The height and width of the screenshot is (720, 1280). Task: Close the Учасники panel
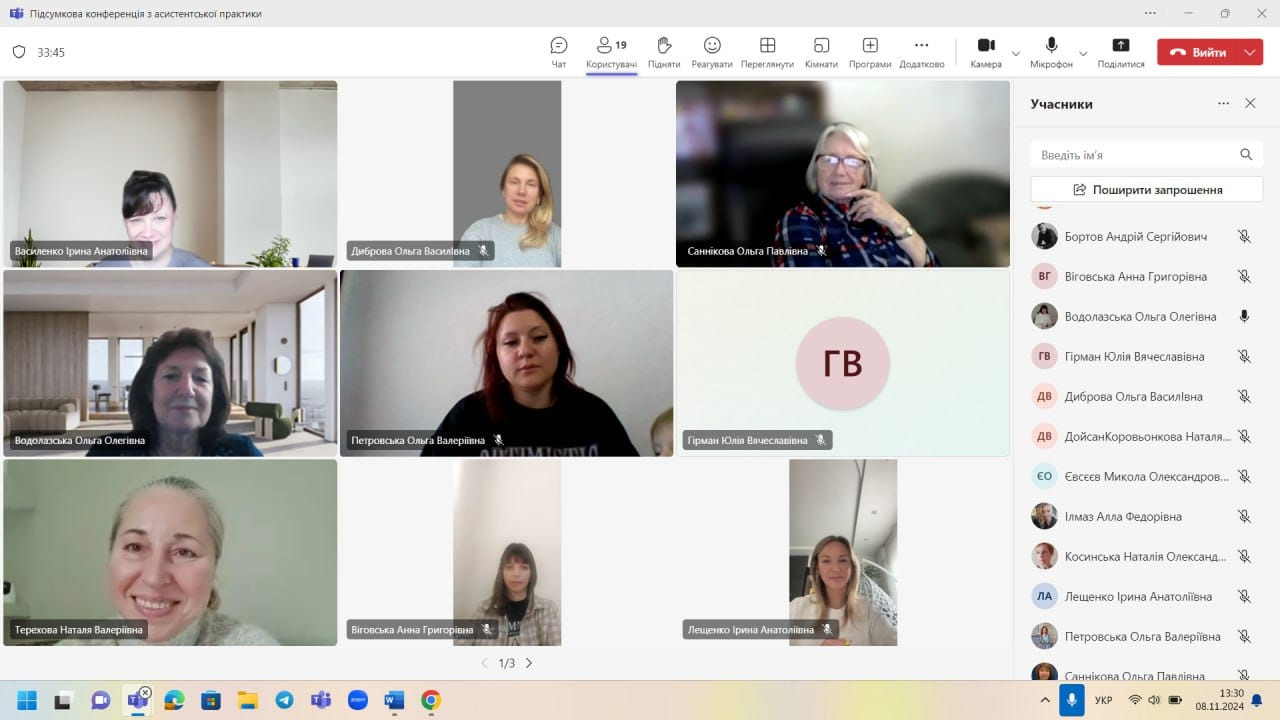(1250, 103)
